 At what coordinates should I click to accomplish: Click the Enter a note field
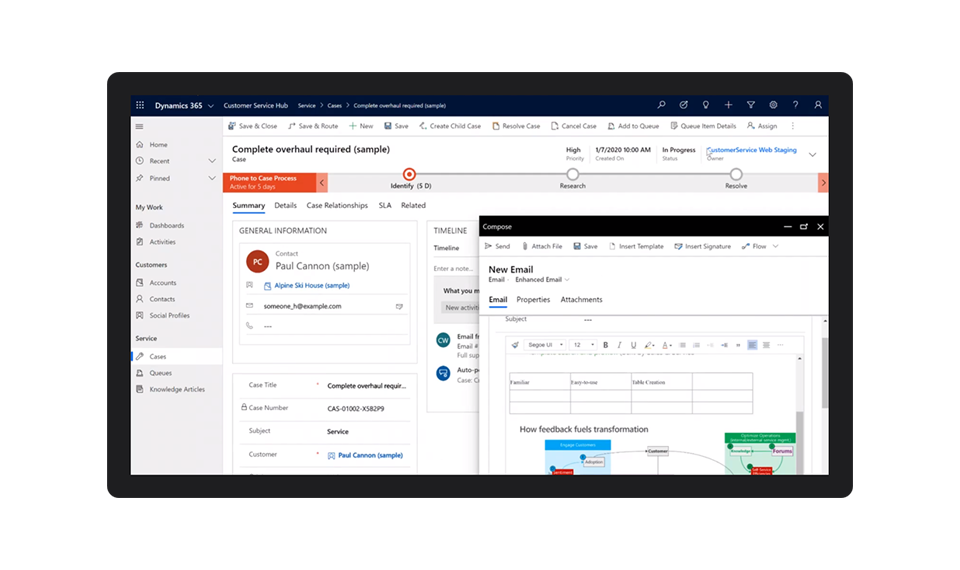click(454, 268)
